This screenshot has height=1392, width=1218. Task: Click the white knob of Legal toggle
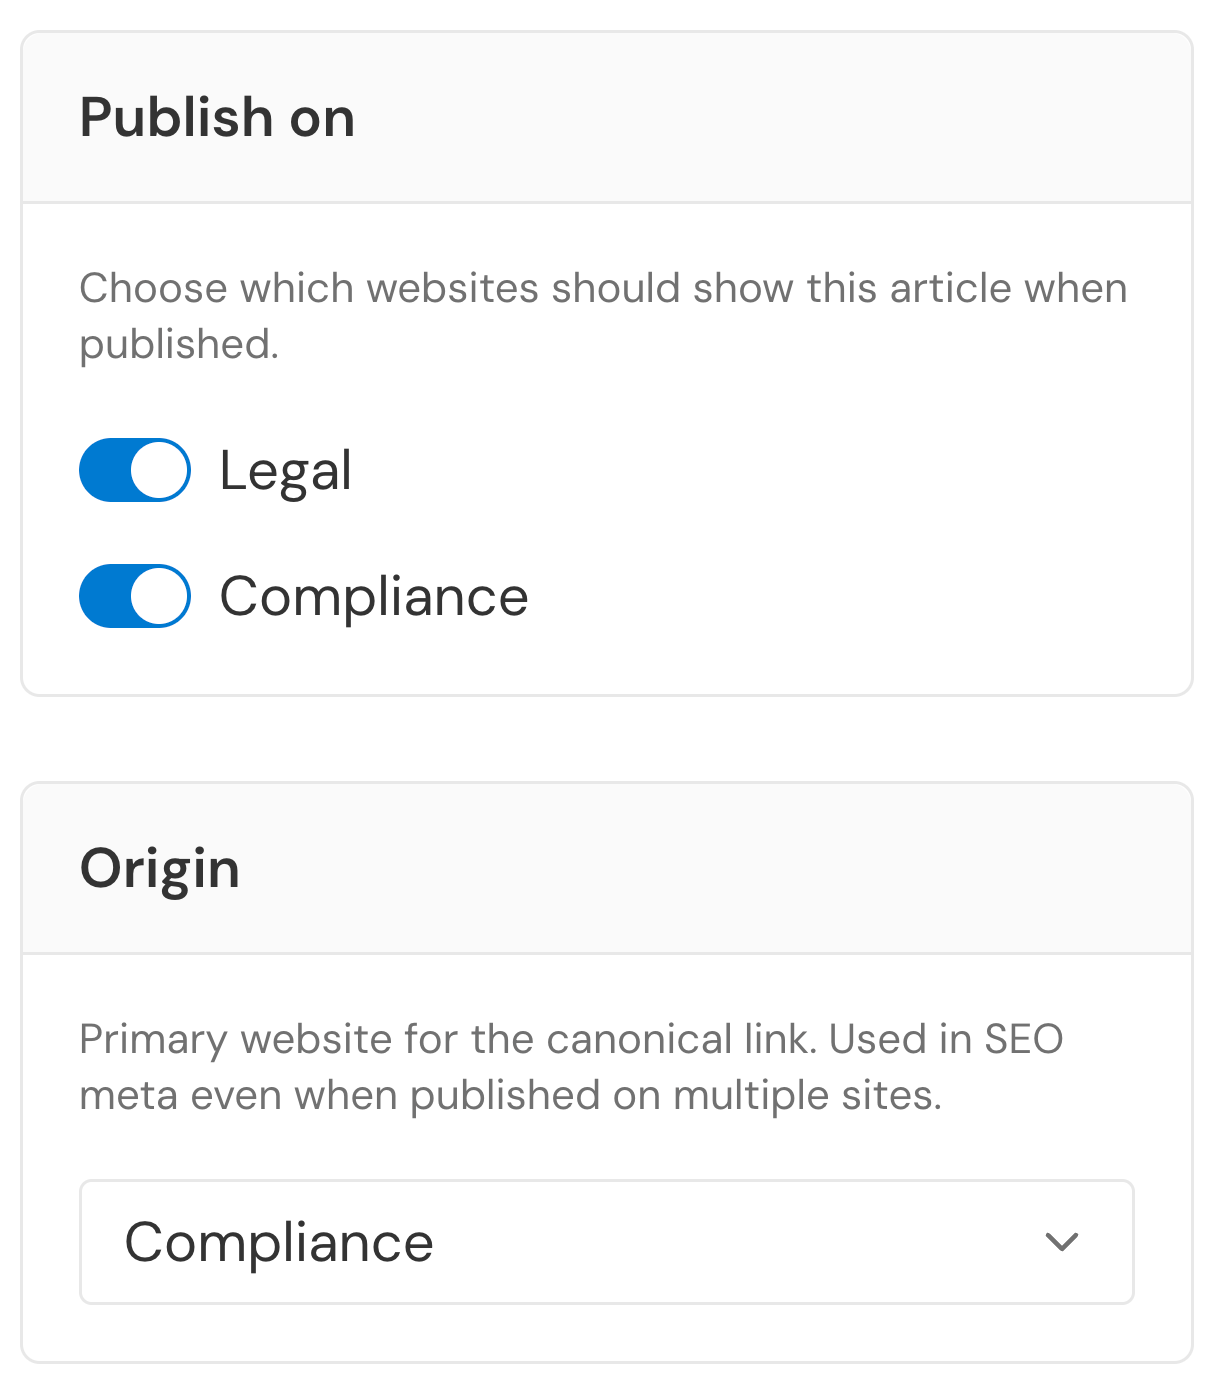[x=159, y=470]
